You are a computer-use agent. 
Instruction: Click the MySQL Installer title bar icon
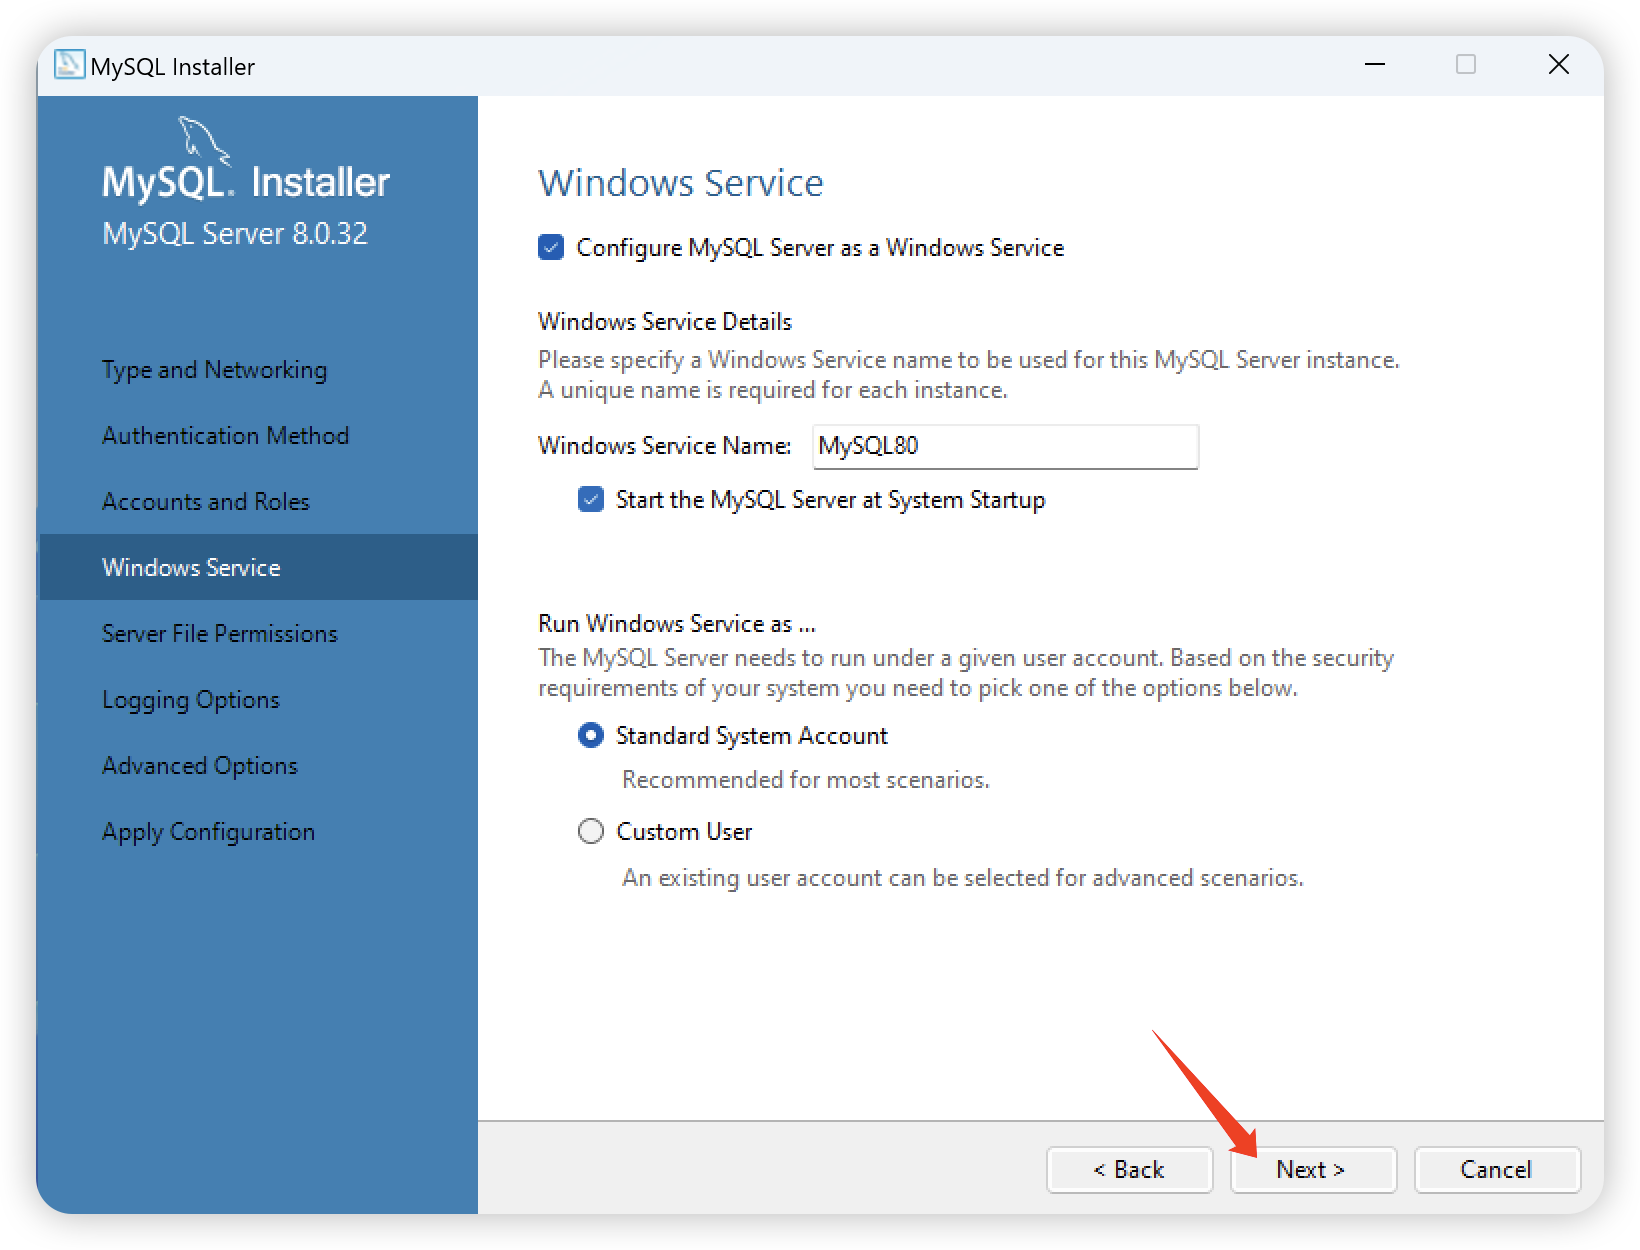pos(69,65)
